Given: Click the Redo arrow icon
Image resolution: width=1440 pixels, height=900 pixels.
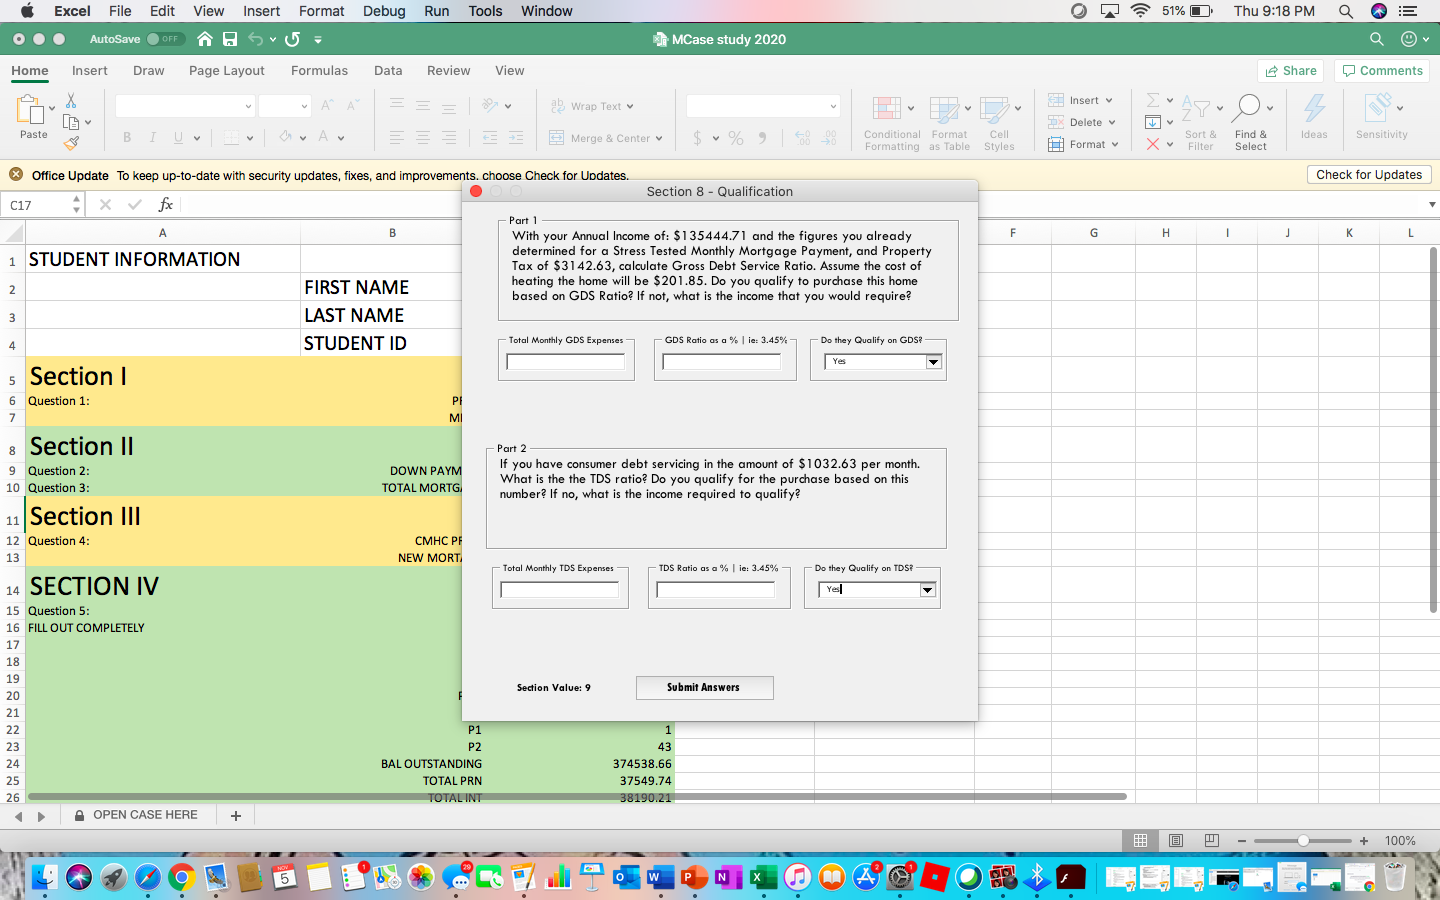Looking at the screenshot, I should (292, 39).
